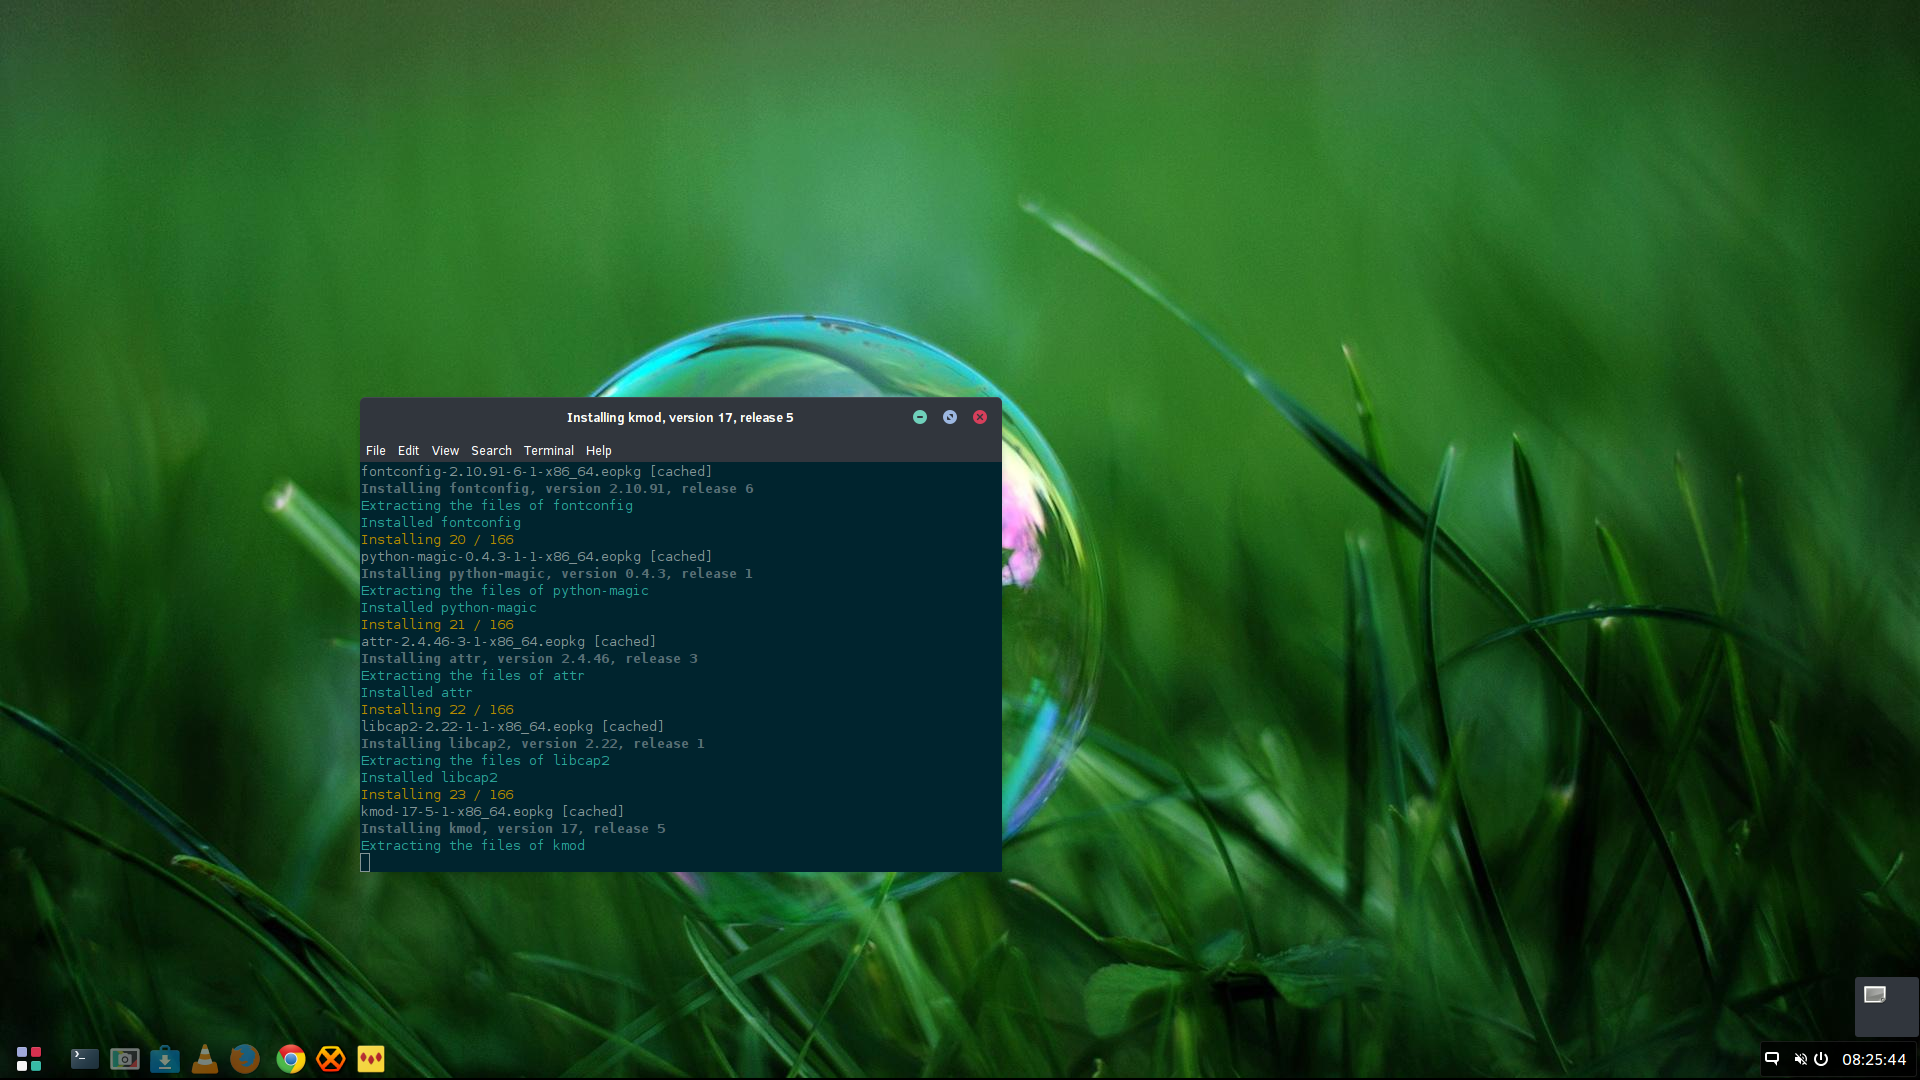Image resolution: width=1920 pixels, height=1080 pixels.
Task: Open the software center download icon
Action: (165, 1059)
